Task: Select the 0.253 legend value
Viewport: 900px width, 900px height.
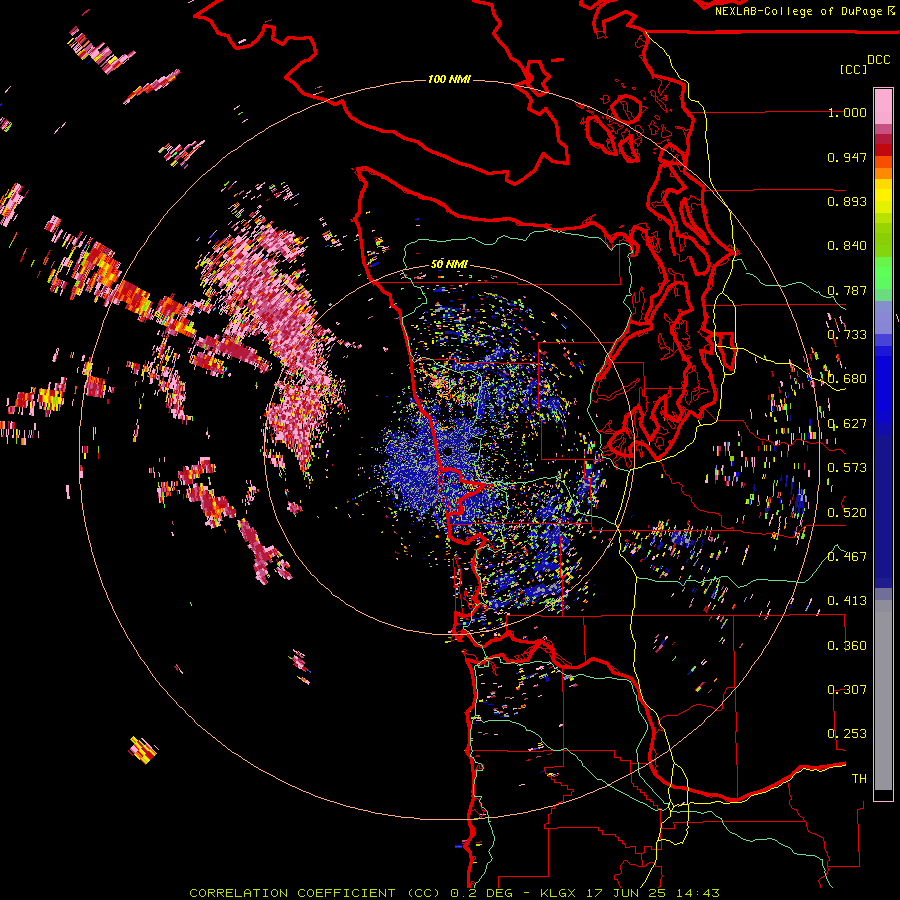Action: 847,734
